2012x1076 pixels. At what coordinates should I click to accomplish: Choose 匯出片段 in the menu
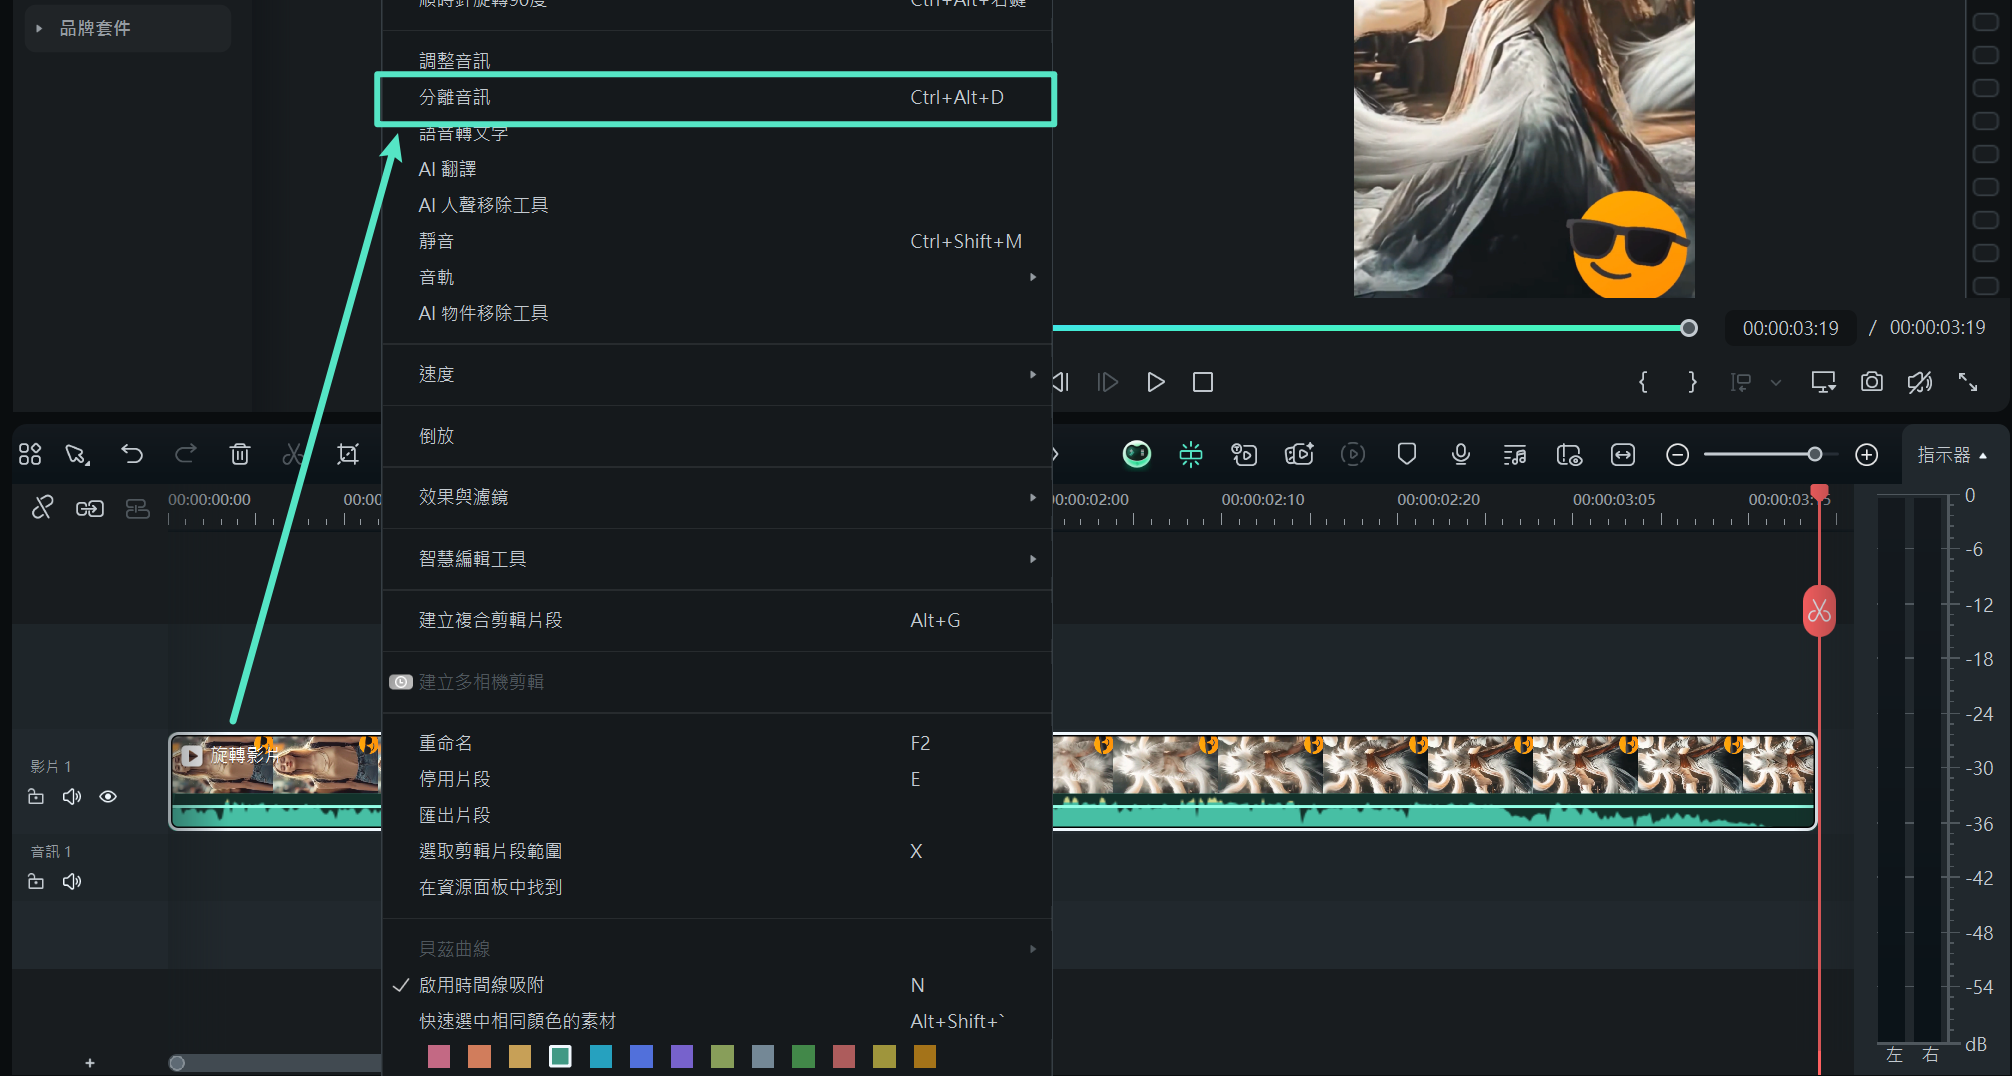(454, 814)
